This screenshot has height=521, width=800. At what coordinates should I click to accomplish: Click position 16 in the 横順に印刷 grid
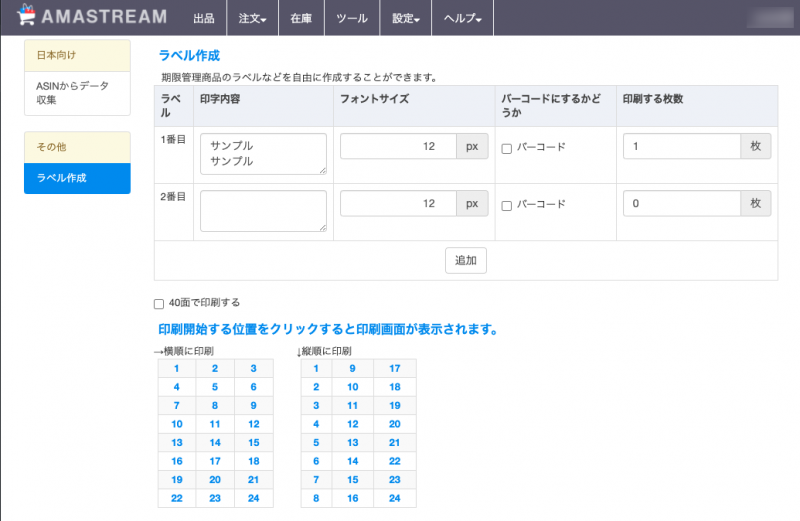click(177, 461)
